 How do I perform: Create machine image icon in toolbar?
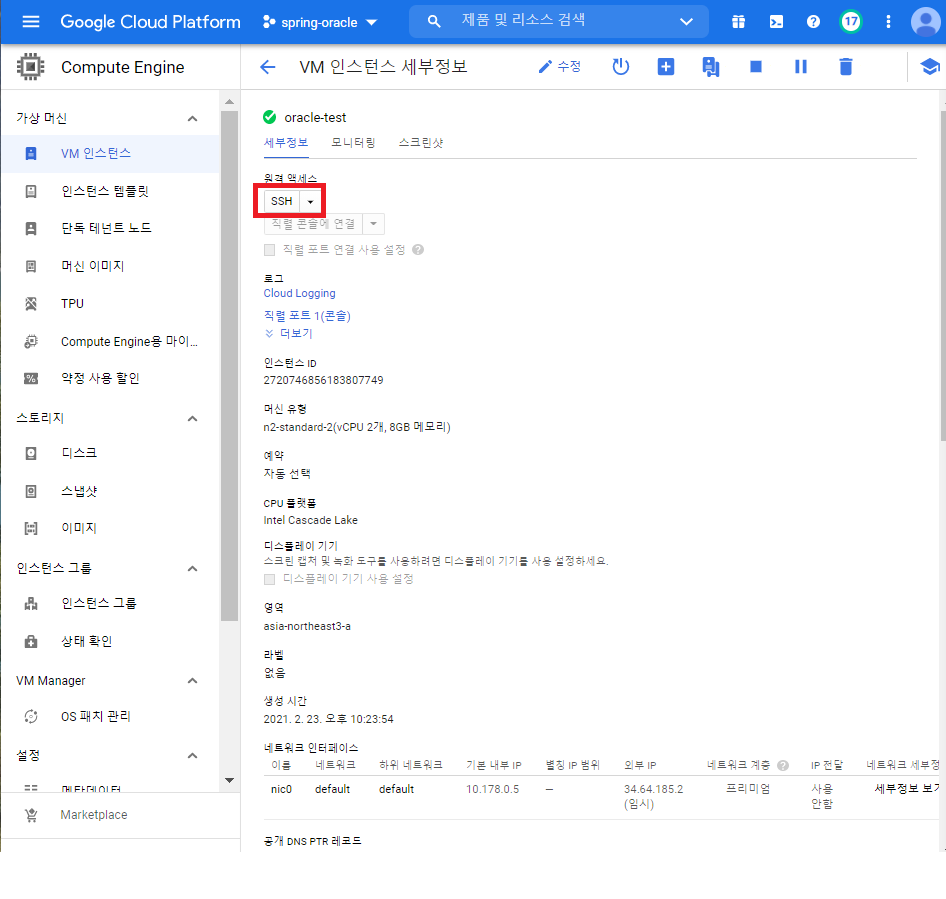click(711, 67)
